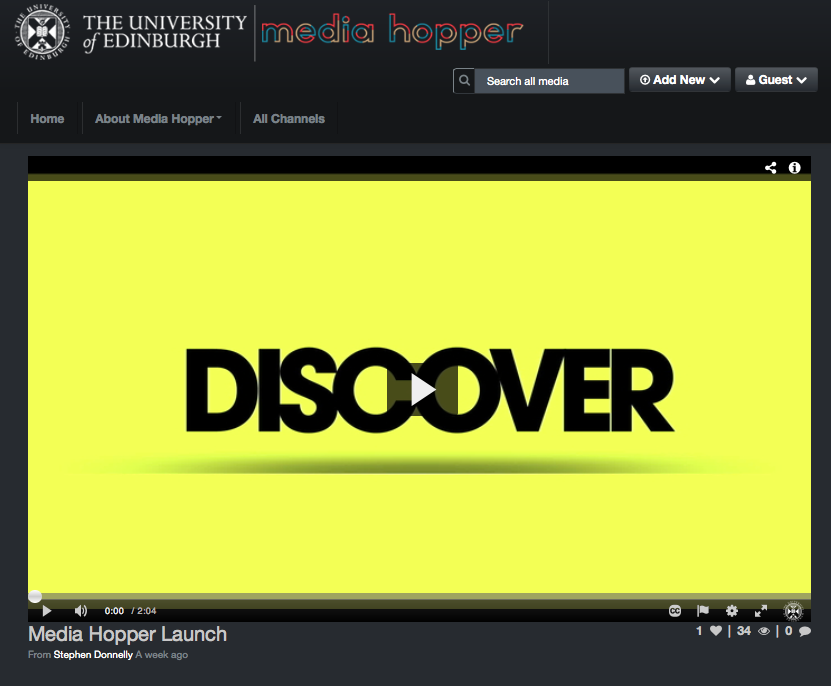Click the search magnifier icon
The image size is (831, 686).
coord(464,81)
